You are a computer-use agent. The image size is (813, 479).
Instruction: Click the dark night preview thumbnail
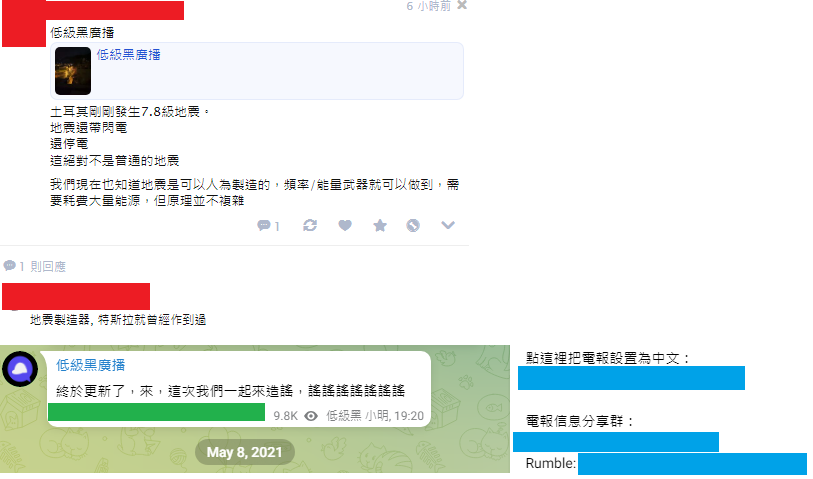pyautogui.click(x=73, y=71)
